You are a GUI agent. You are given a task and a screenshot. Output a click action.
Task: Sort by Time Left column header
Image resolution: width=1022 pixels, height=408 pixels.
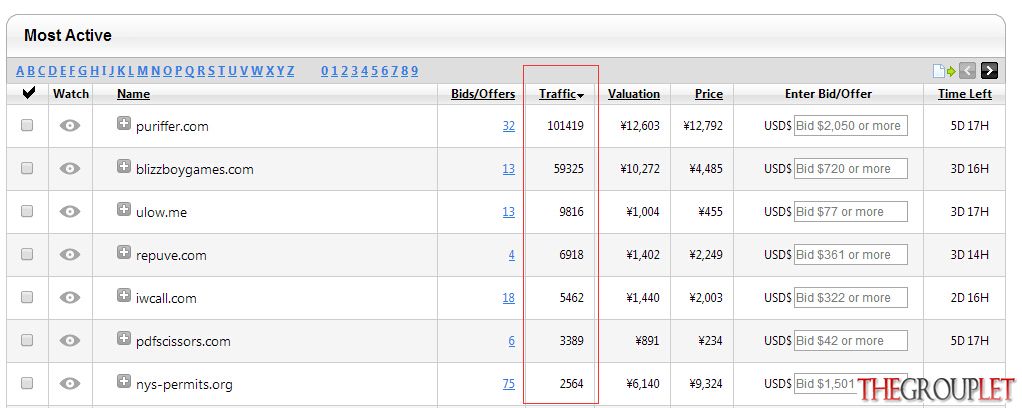(965, 94)
